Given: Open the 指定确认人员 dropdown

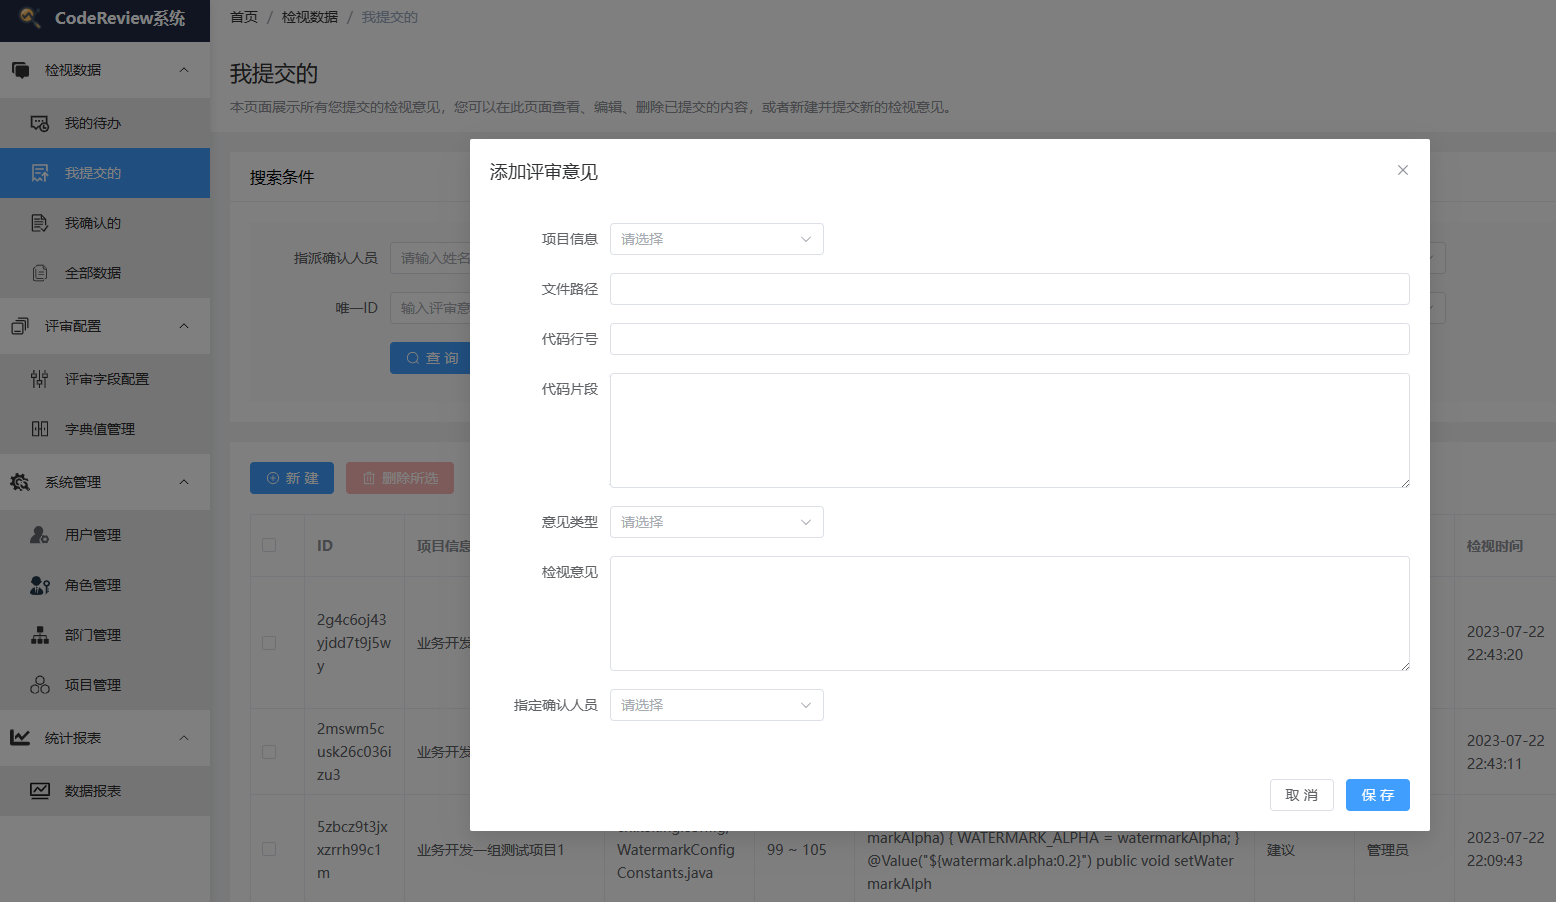Looking at the screenshot, I should click(716, 705).
